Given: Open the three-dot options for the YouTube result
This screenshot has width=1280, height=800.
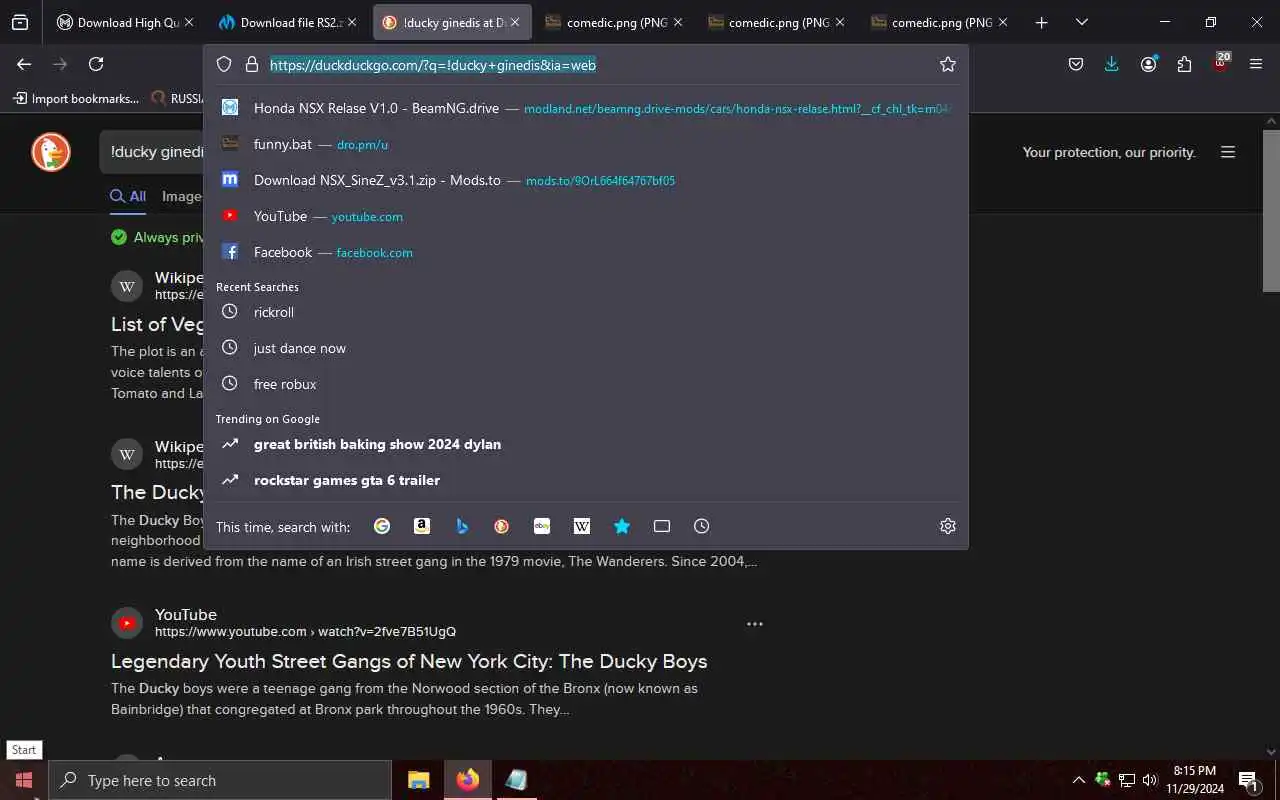Looking at the screenshot, I should tap(755, 624).
